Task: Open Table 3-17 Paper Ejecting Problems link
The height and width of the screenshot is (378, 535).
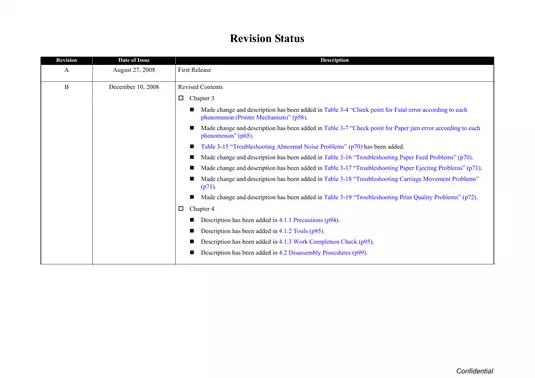Action: tap(403, 168)
